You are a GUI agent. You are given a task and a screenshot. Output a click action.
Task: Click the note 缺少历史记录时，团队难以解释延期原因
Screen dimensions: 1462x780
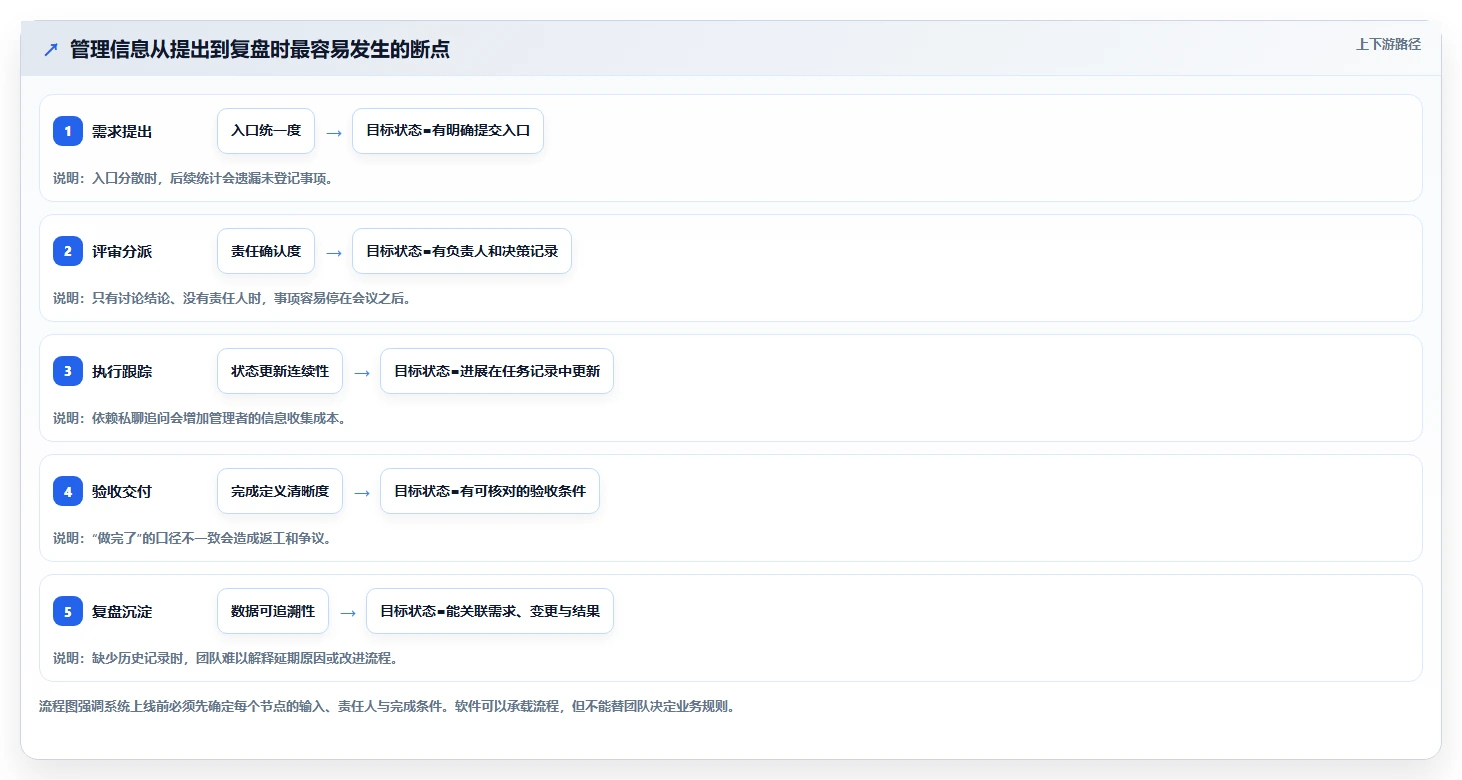tap(226, 658)
